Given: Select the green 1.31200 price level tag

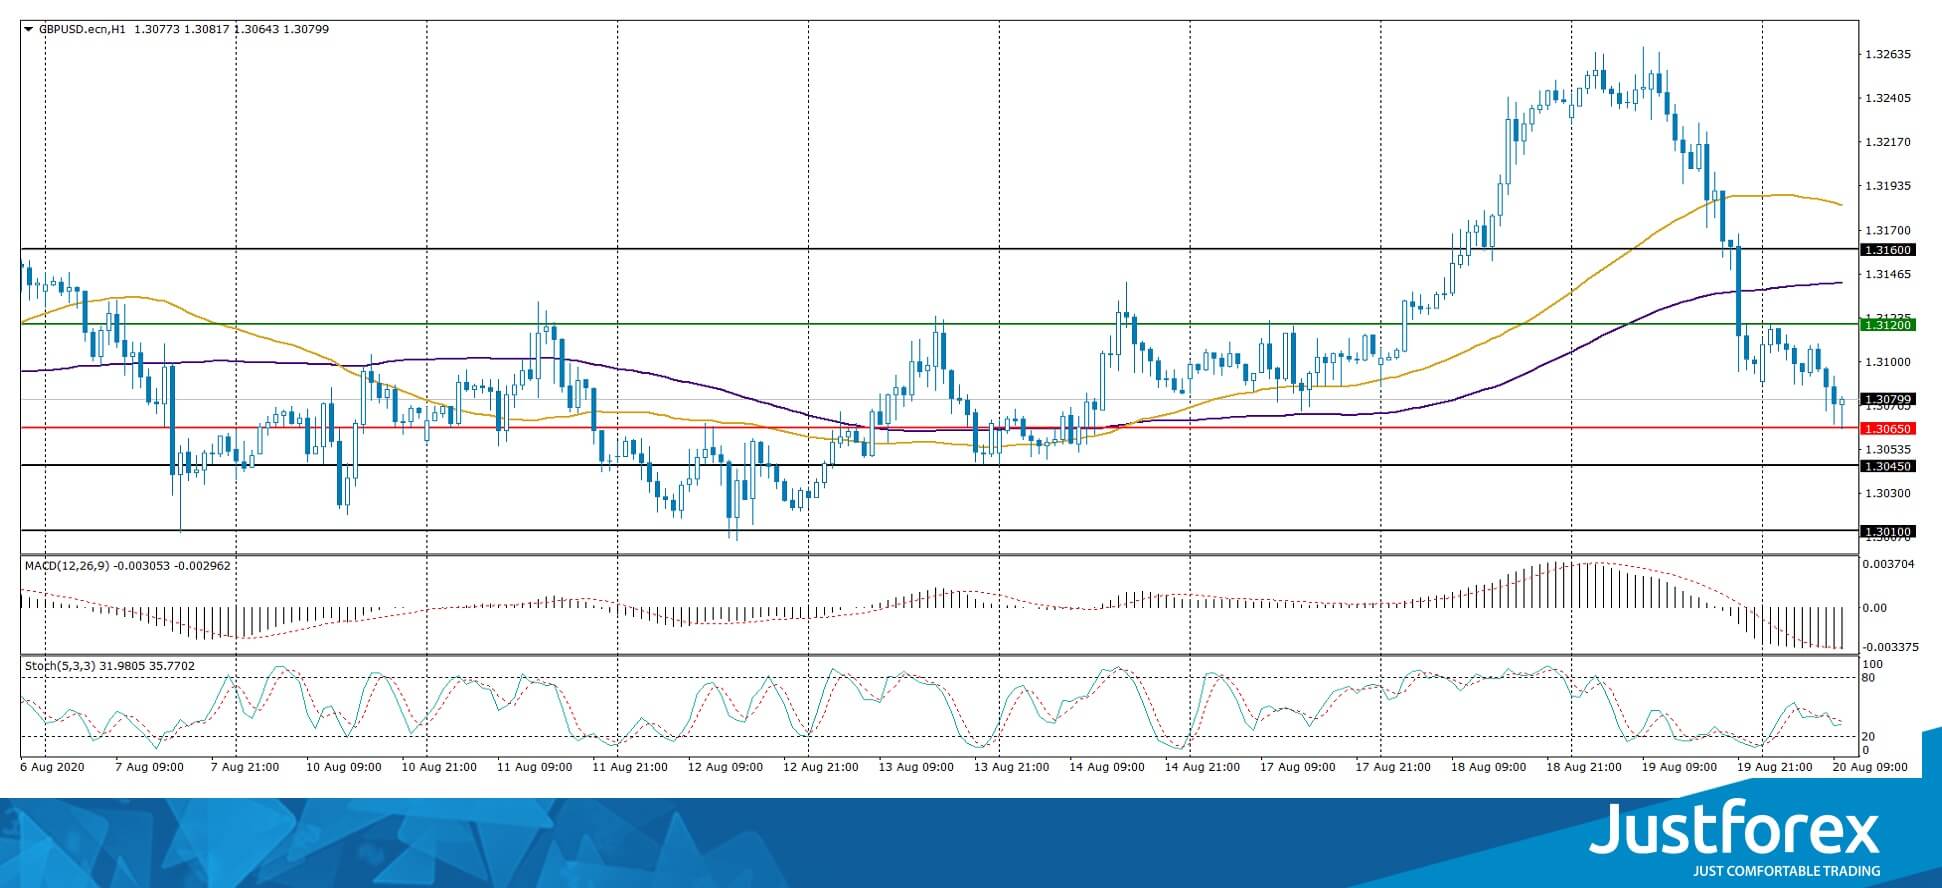Looking at the screenshot, I should (1886, 325).
